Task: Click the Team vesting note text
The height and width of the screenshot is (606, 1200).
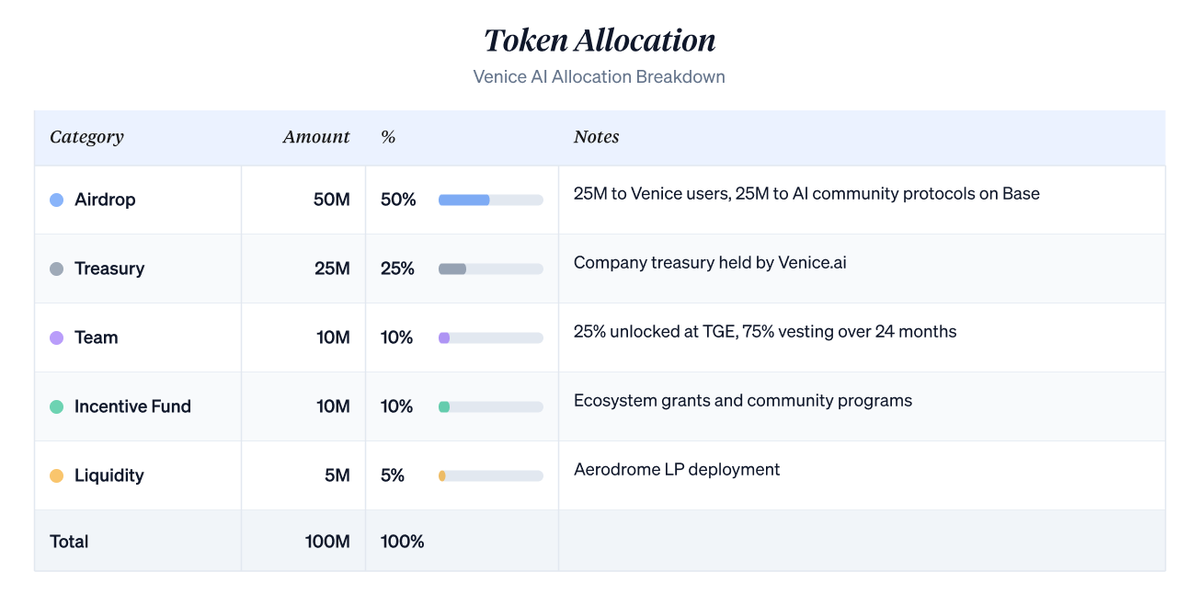Action: coord(765,331)
